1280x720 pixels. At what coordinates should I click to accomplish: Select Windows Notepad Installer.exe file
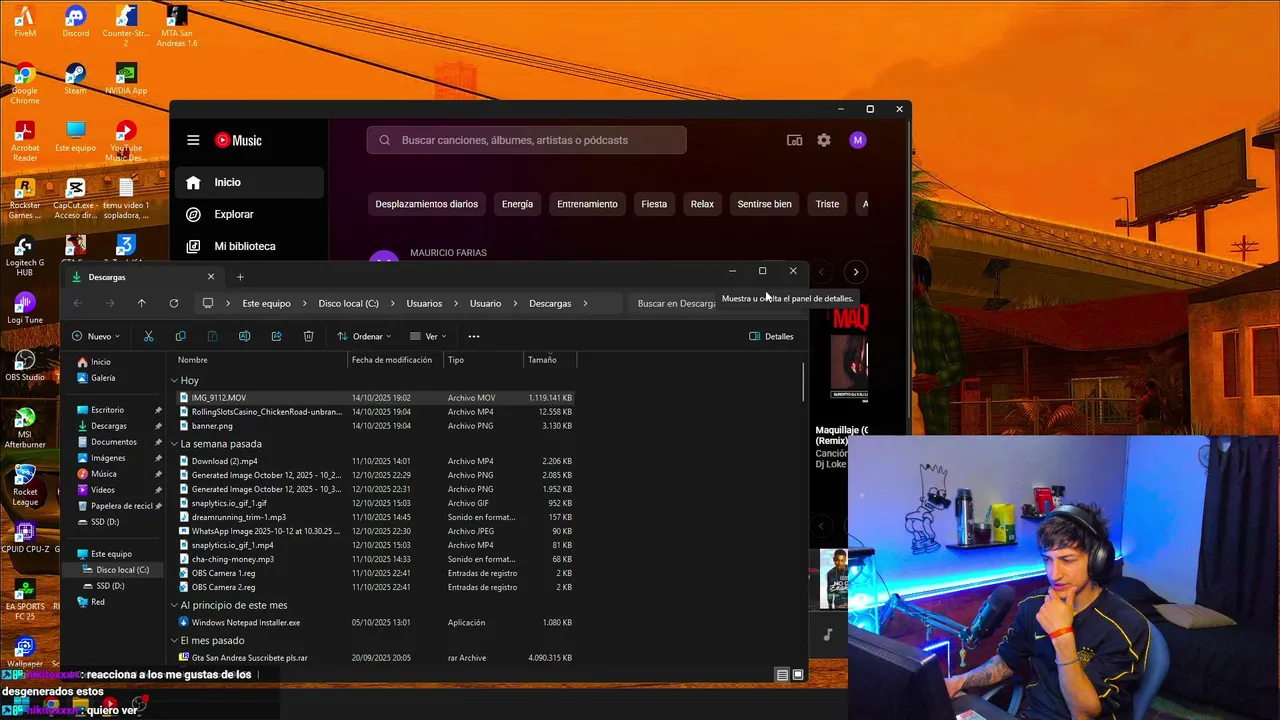(x=375, y=622)
